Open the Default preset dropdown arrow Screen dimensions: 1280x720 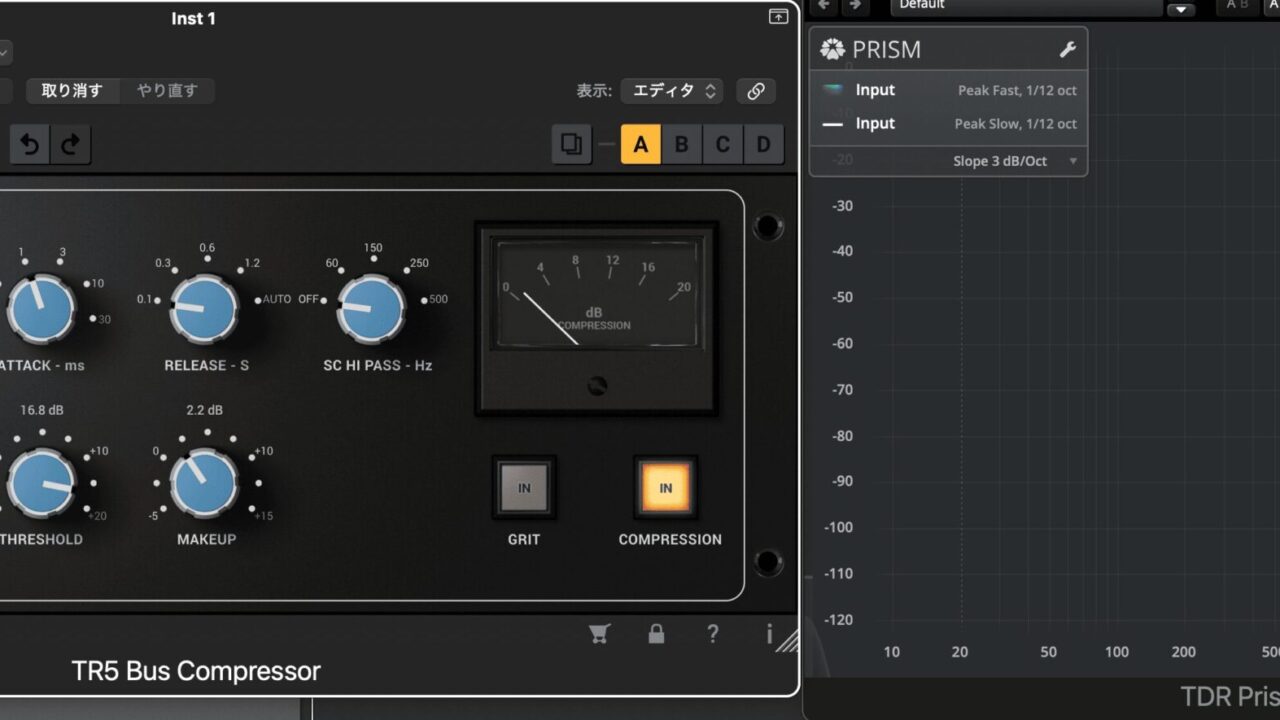click(1181, 9)
